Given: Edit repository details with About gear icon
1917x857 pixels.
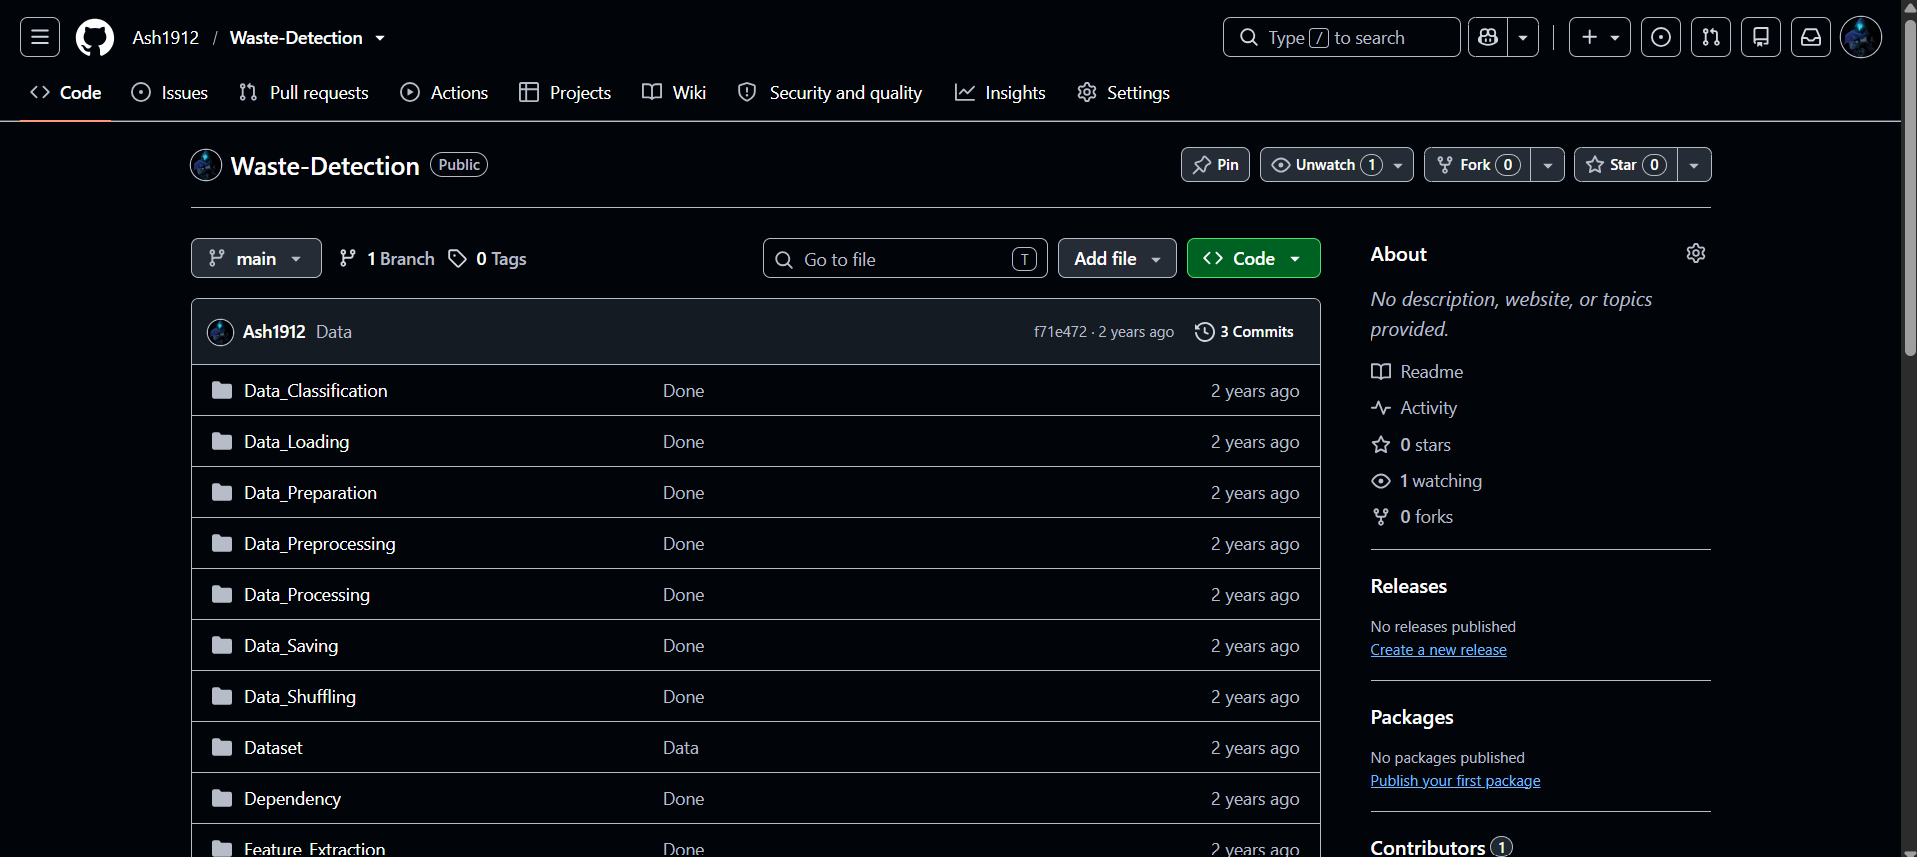Looking at the screenshot, I should pyautogui.click(x=1696, y=253).
